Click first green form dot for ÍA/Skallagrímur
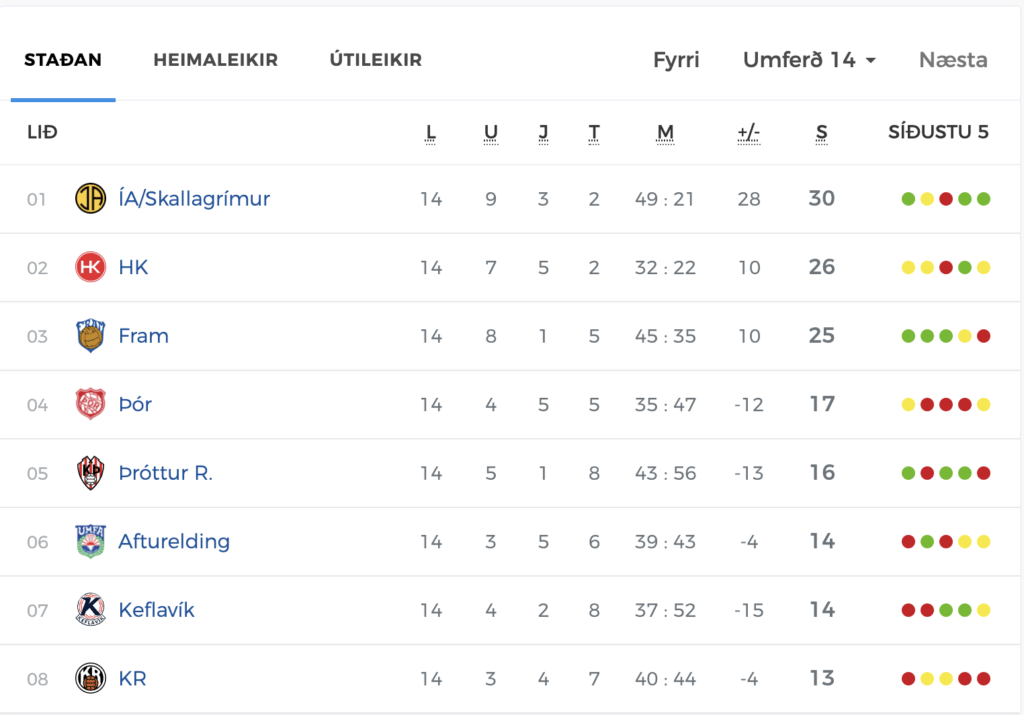 coord(908,199)
